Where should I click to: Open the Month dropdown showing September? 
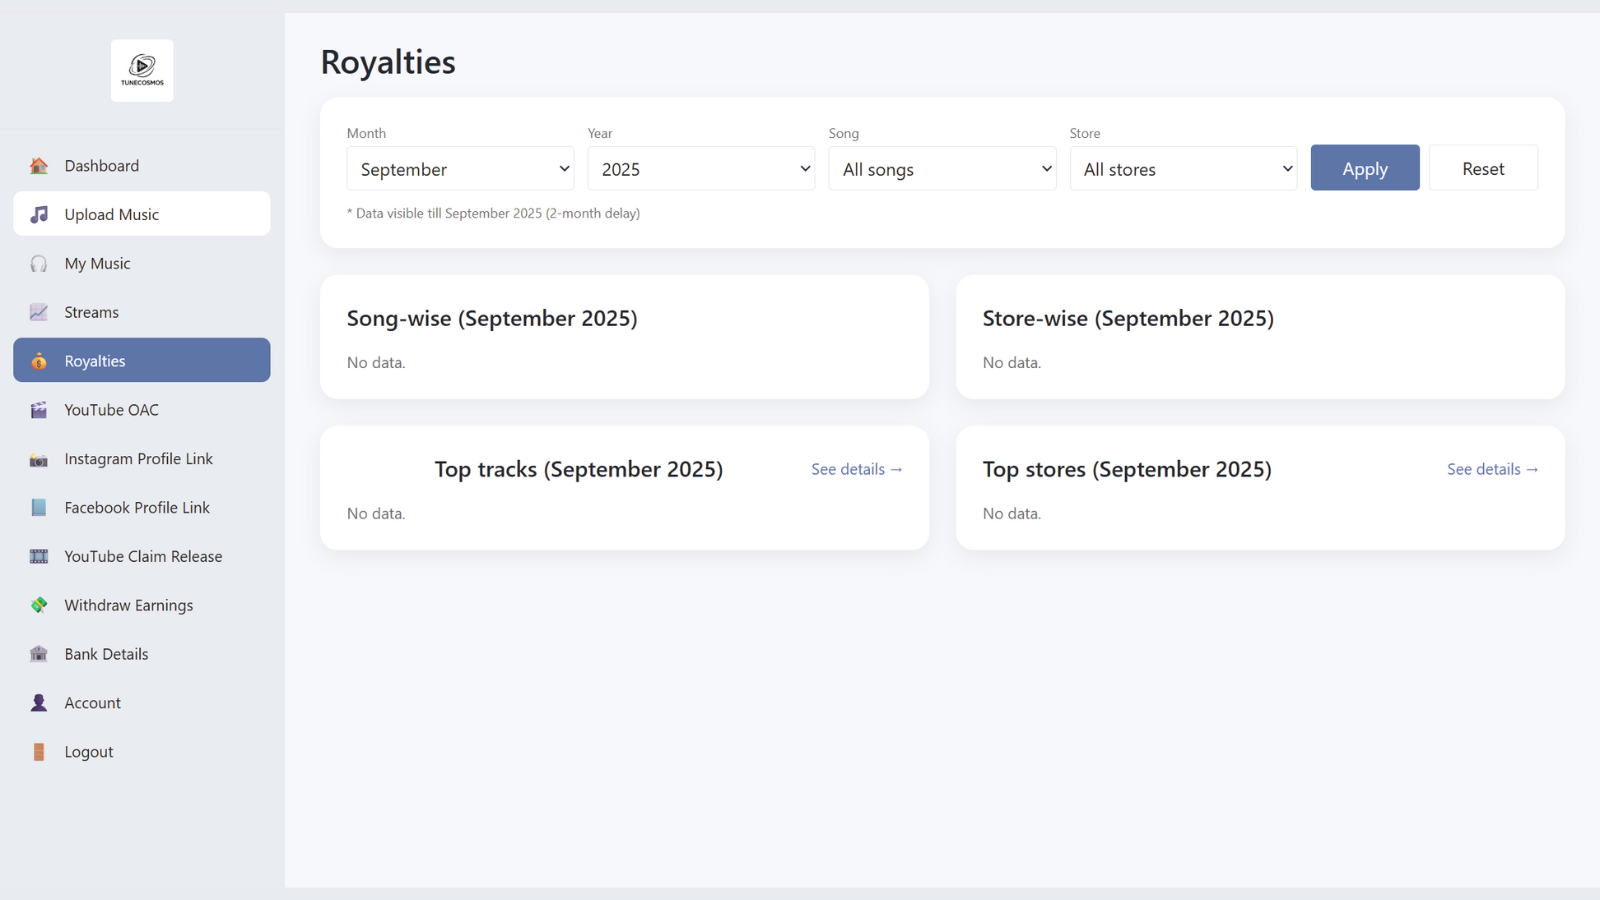(x=460, y=169)
